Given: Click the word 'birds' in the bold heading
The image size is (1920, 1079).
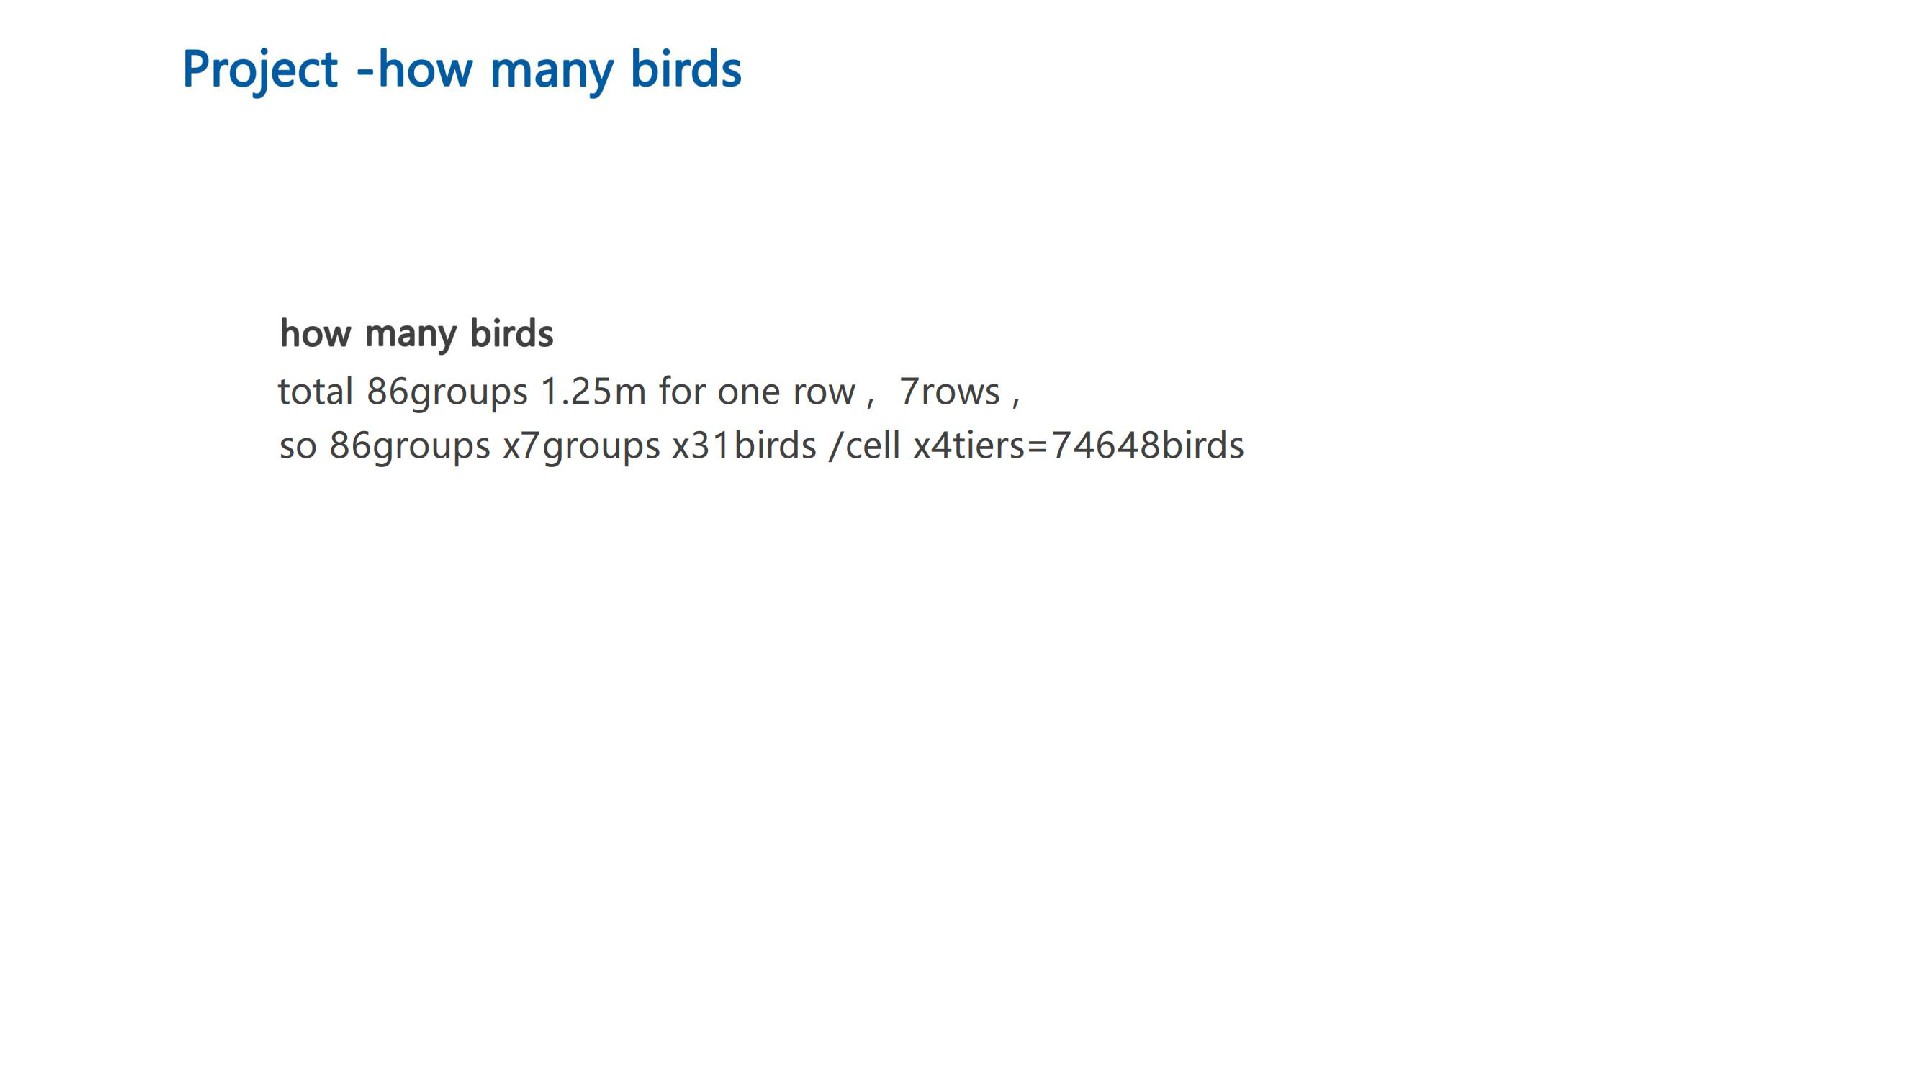Looking at the screenshot, I should (x=511, y=334).
